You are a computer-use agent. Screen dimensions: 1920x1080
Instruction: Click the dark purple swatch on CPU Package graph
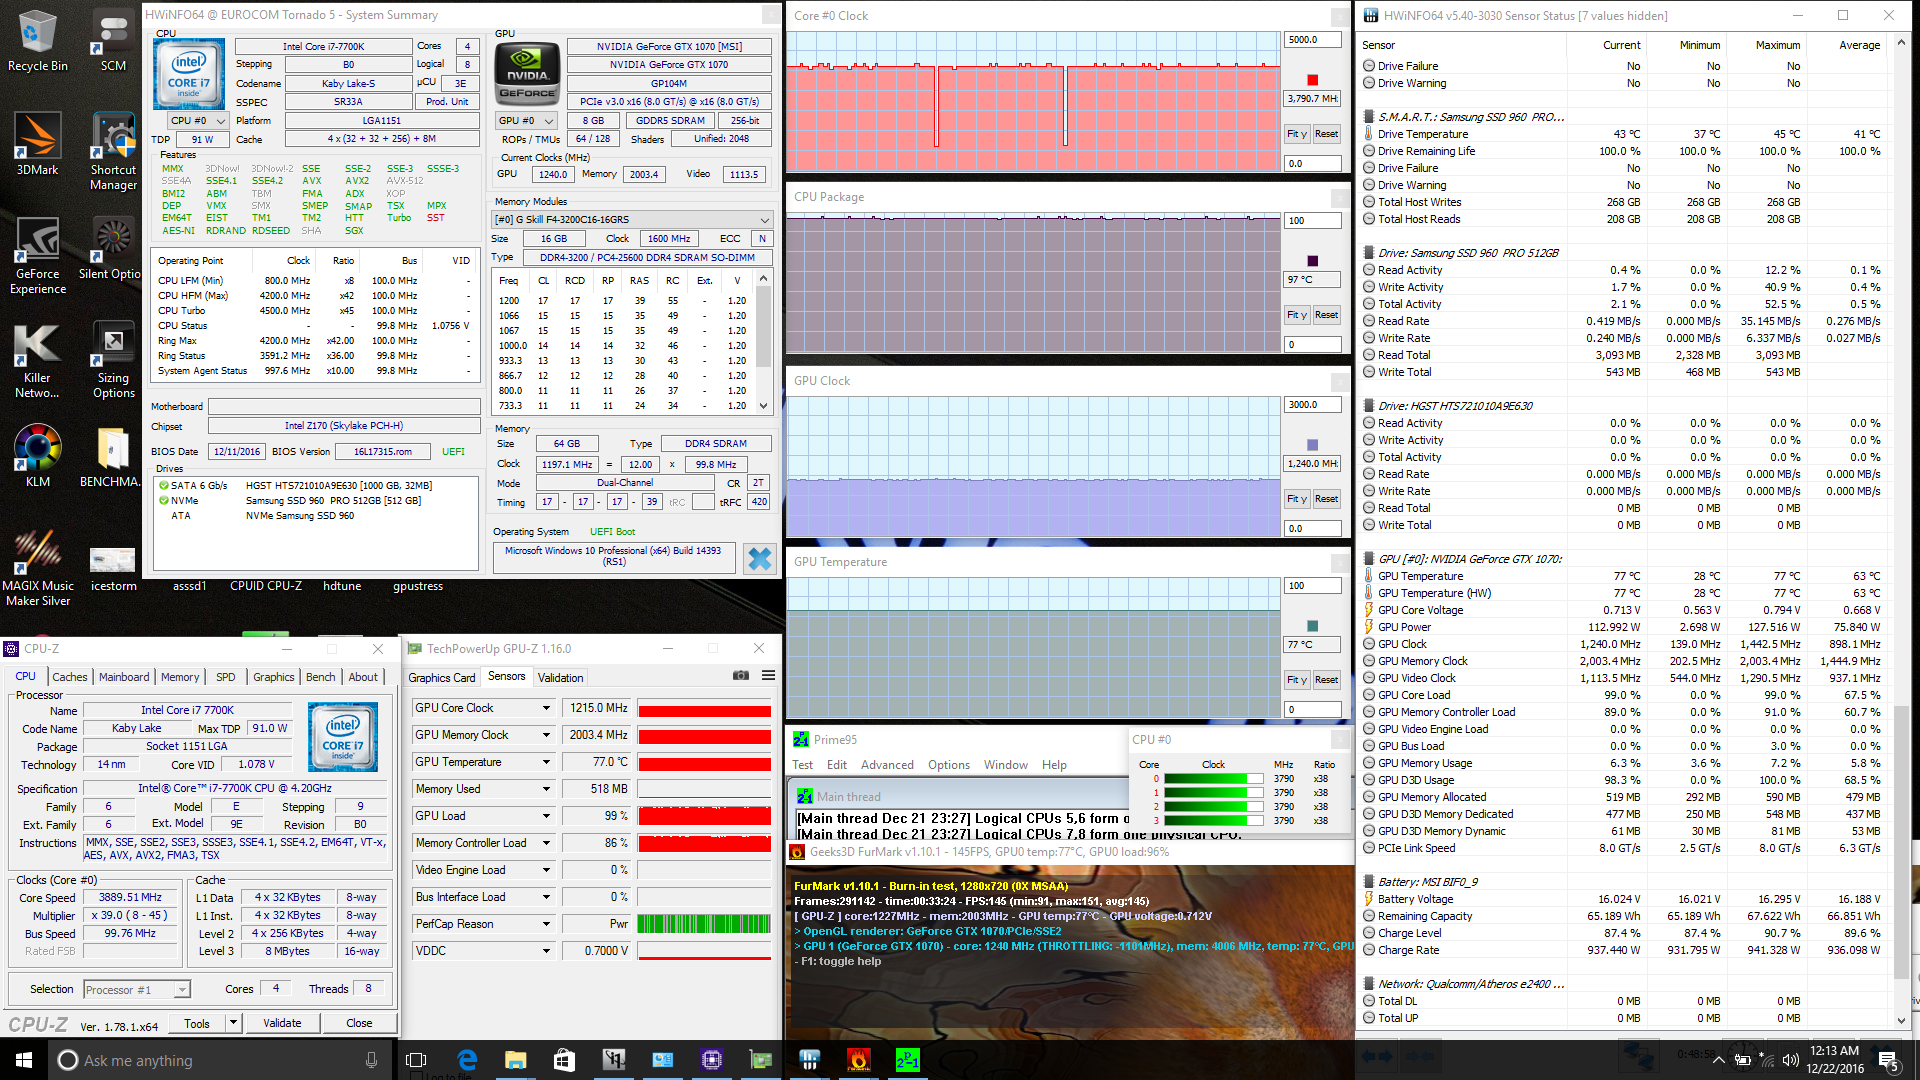[x=1313, y=261]
